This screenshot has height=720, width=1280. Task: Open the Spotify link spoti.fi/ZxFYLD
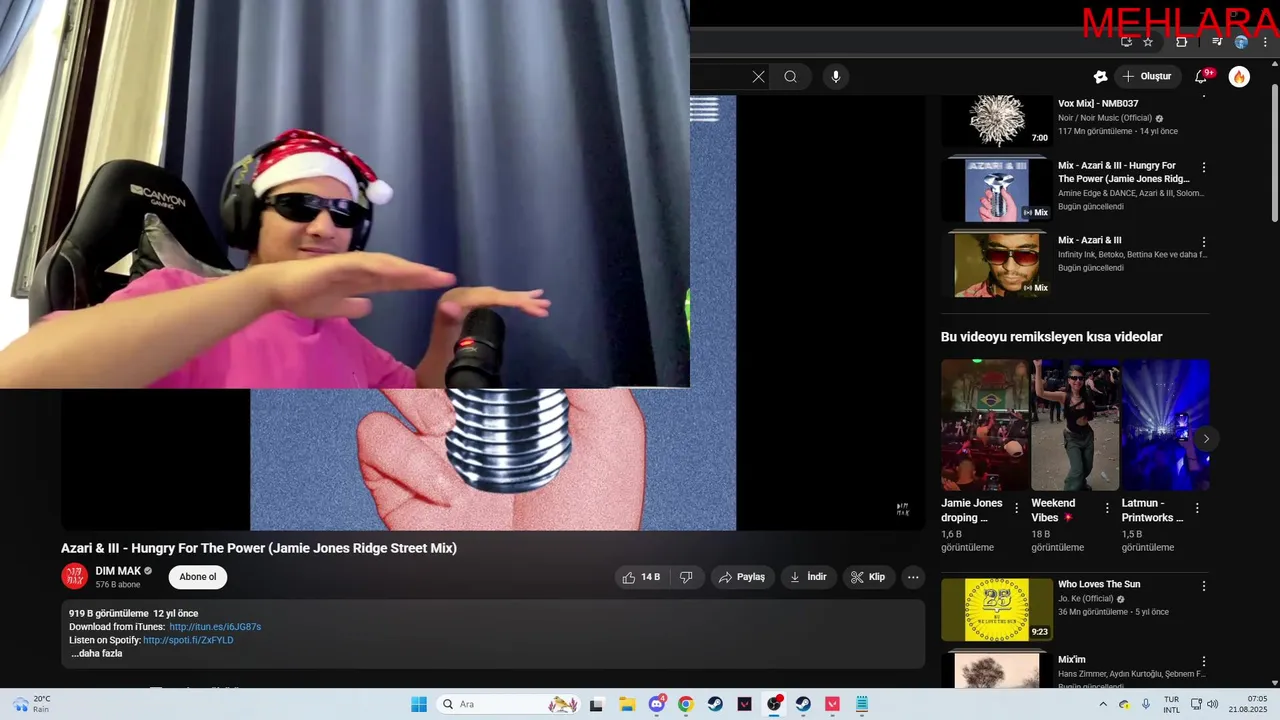(x=188, y=640)
